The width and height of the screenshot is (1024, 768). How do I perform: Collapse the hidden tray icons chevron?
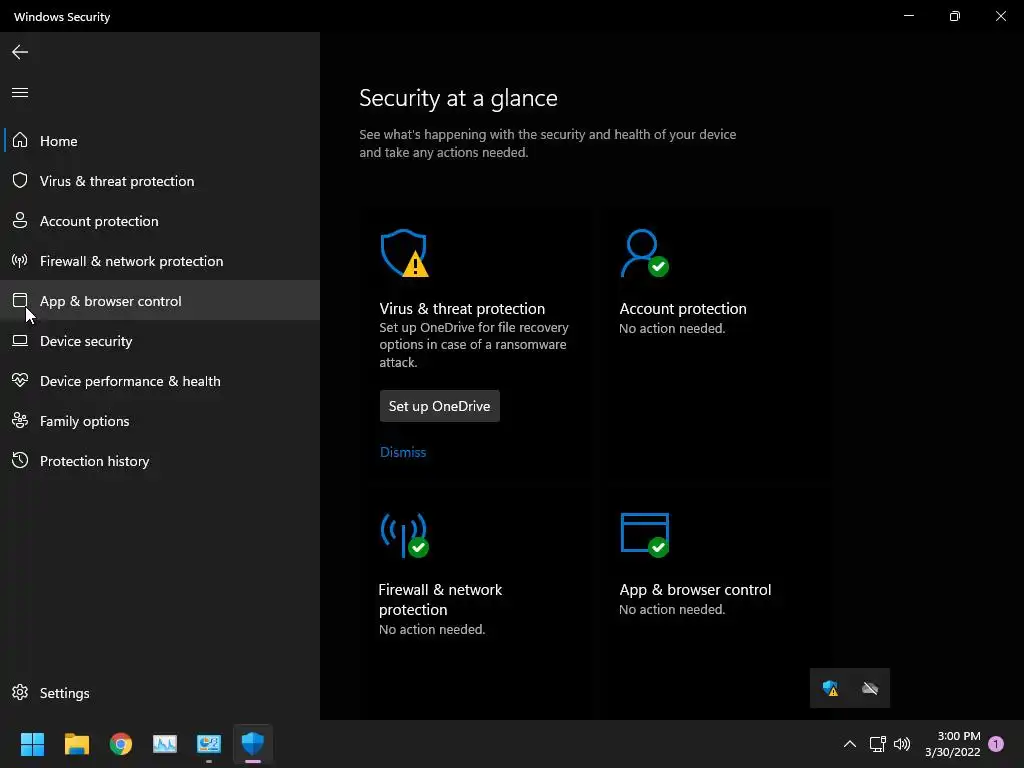point(850,744)
